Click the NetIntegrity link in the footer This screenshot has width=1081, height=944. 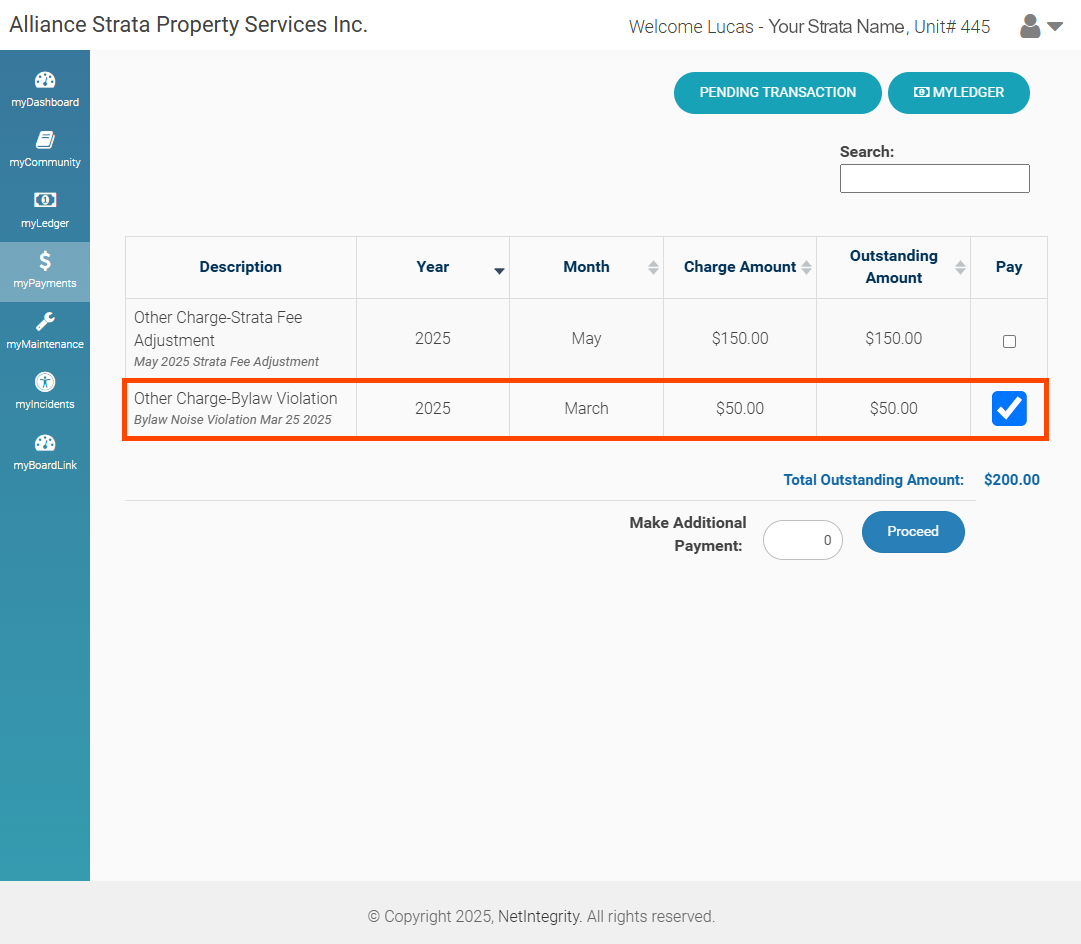coord(538,916)
